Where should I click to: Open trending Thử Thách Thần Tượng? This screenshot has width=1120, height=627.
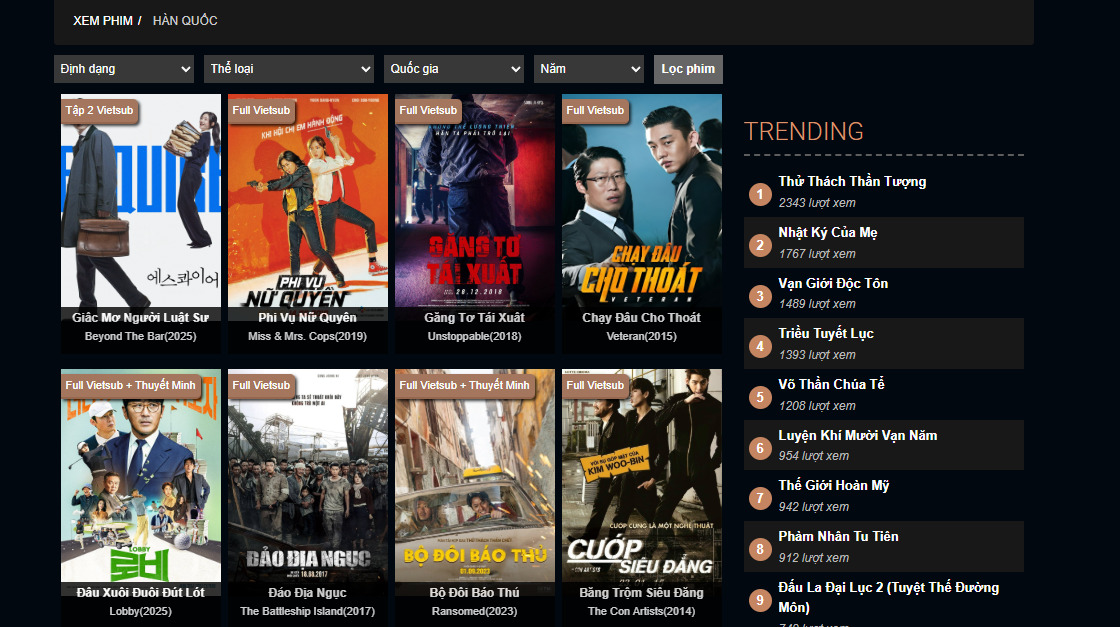pos(852,181)
